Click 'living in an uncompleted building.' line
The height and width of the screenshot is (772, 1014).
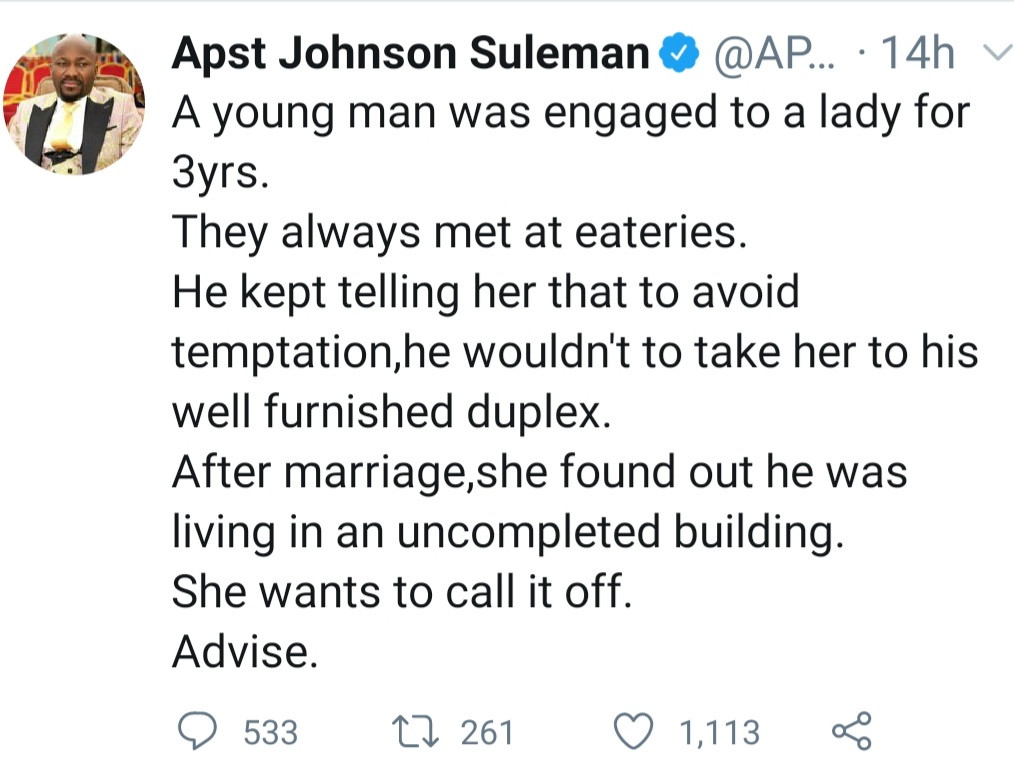[x=508, y=532]
